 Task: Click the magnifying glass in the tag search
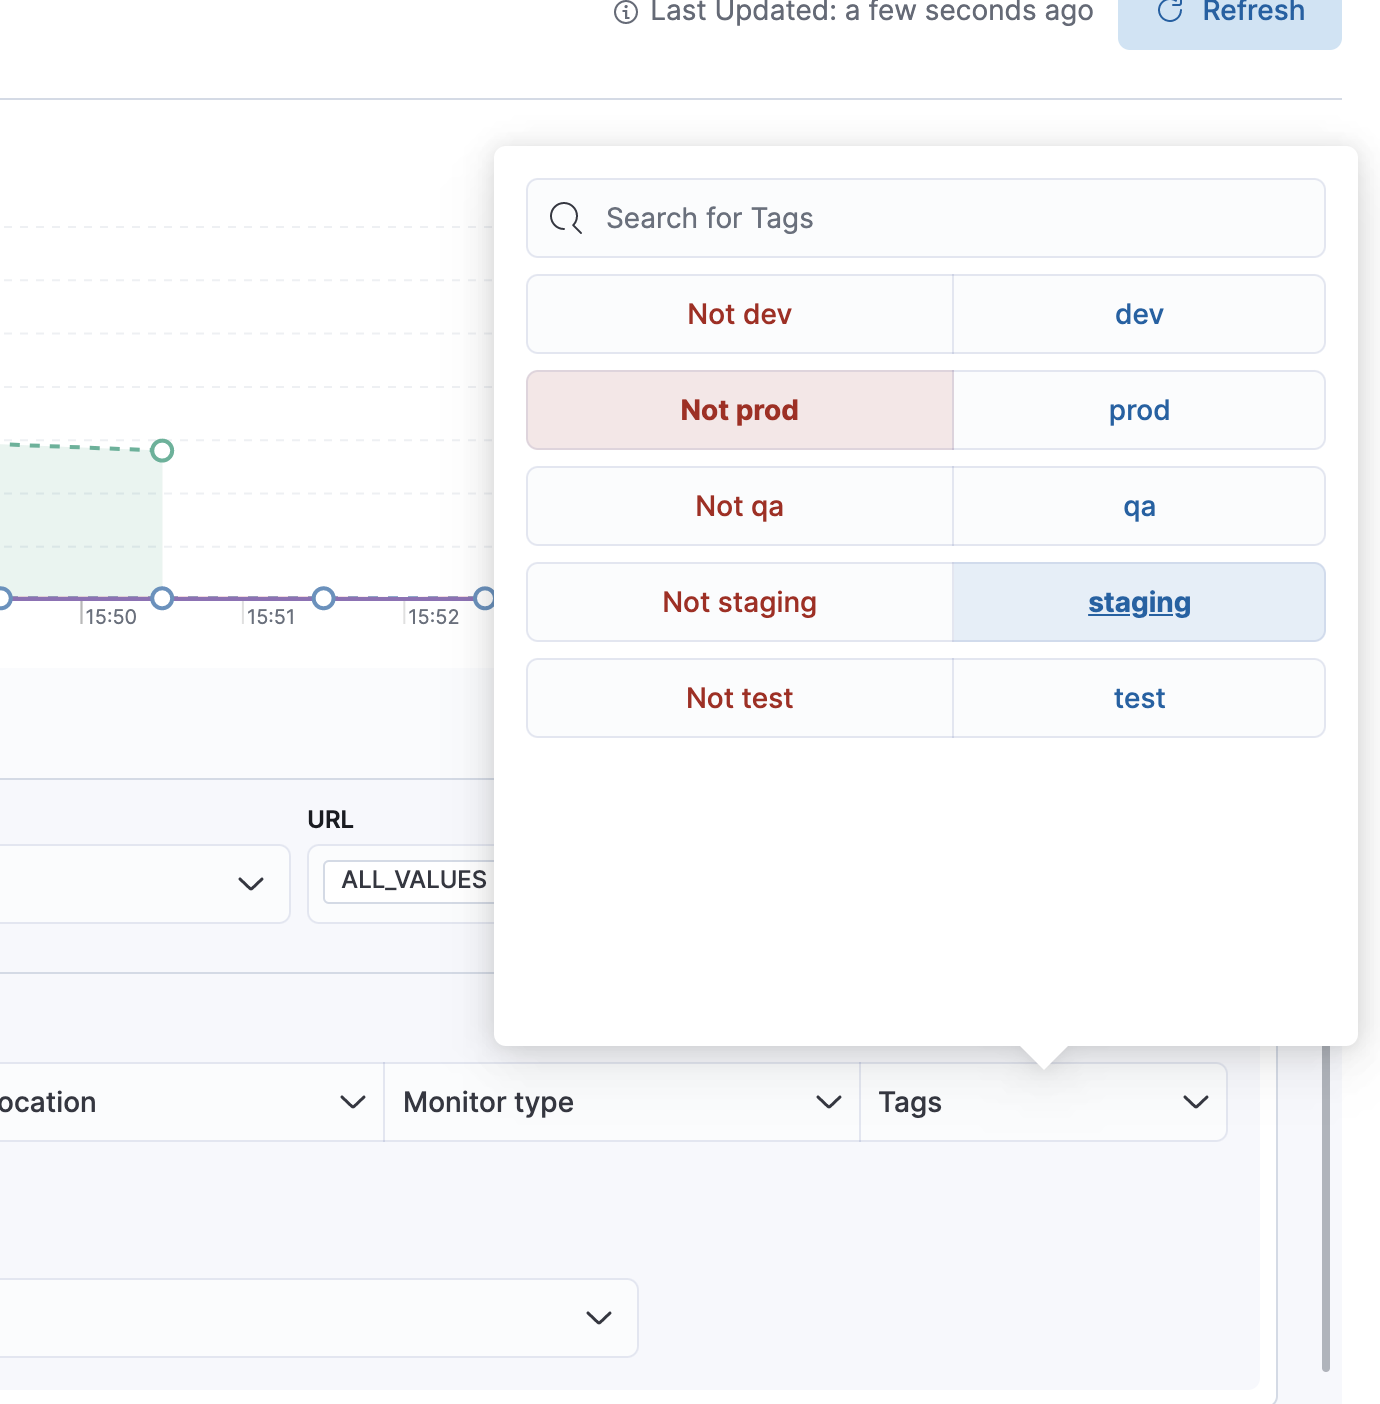coord(566,218)
